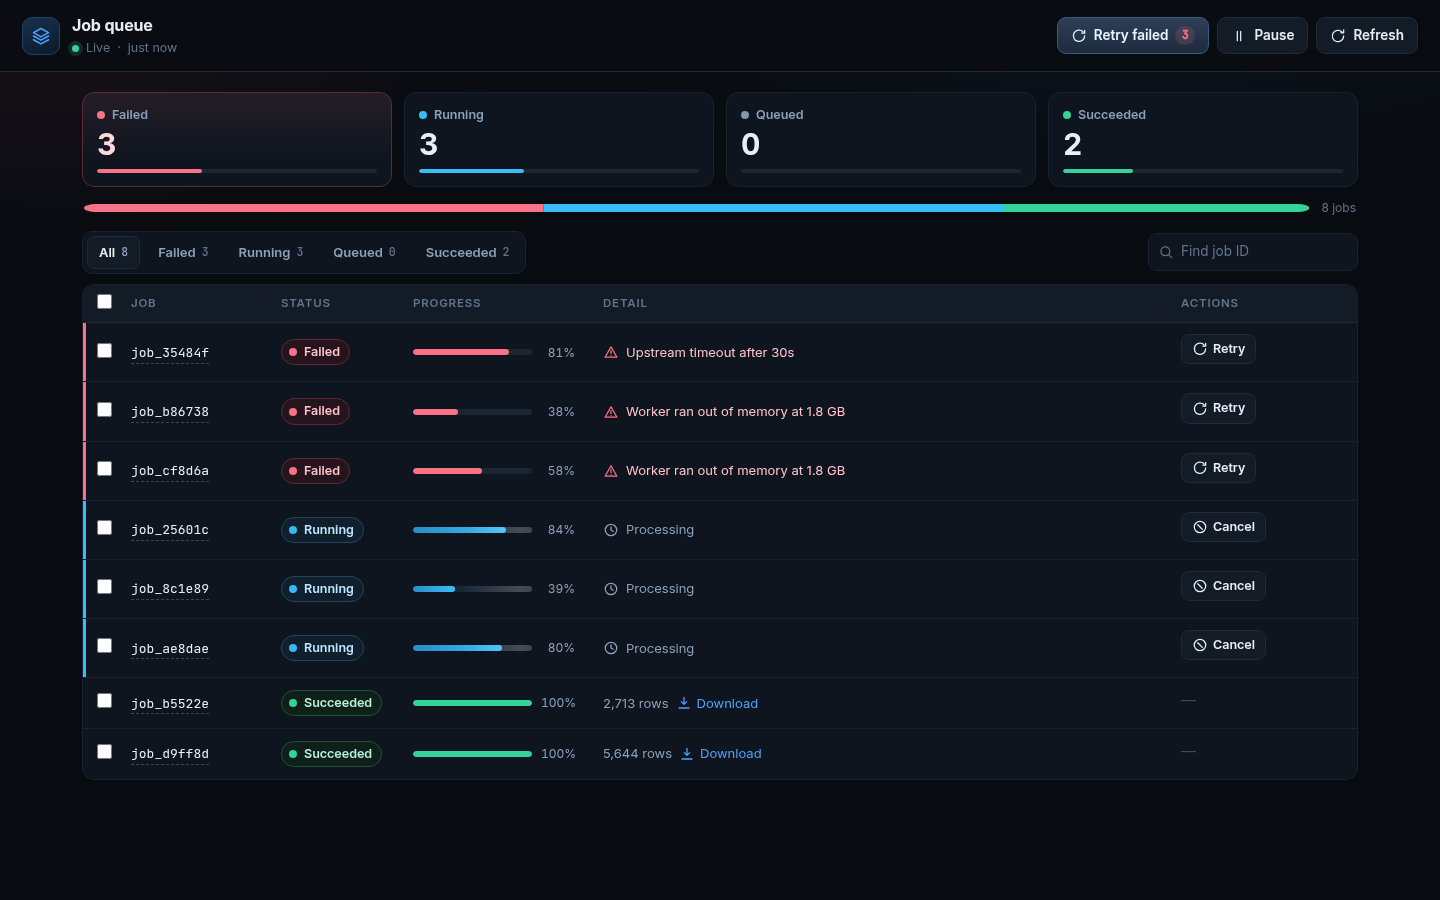Click the Job queue layers logo icon
The width and height of the screenshot is (1440, 900).
pos(41,36)
